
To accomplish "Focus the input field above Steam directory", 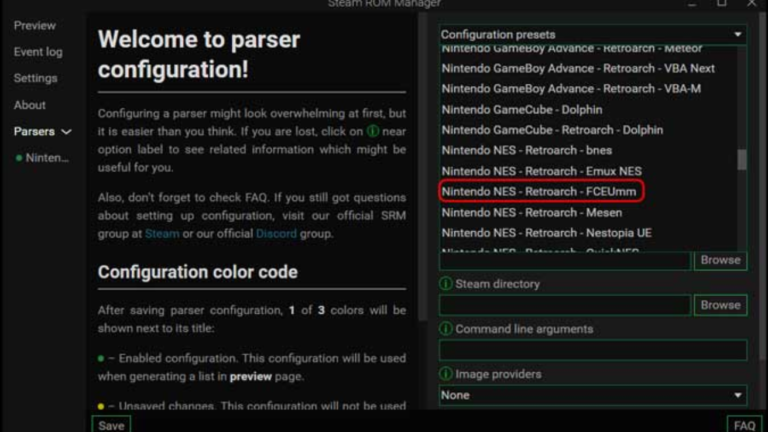I will (x=565, y=261).
